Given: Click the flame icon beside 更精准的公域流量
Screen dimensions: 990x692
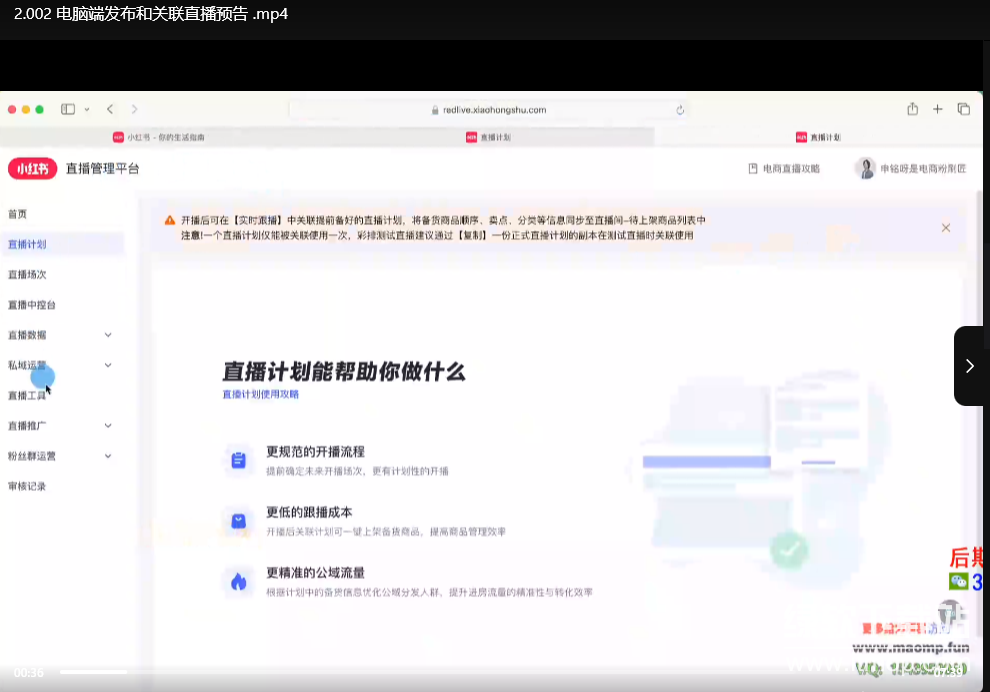Looking at the screenshot, I should 238,582.
